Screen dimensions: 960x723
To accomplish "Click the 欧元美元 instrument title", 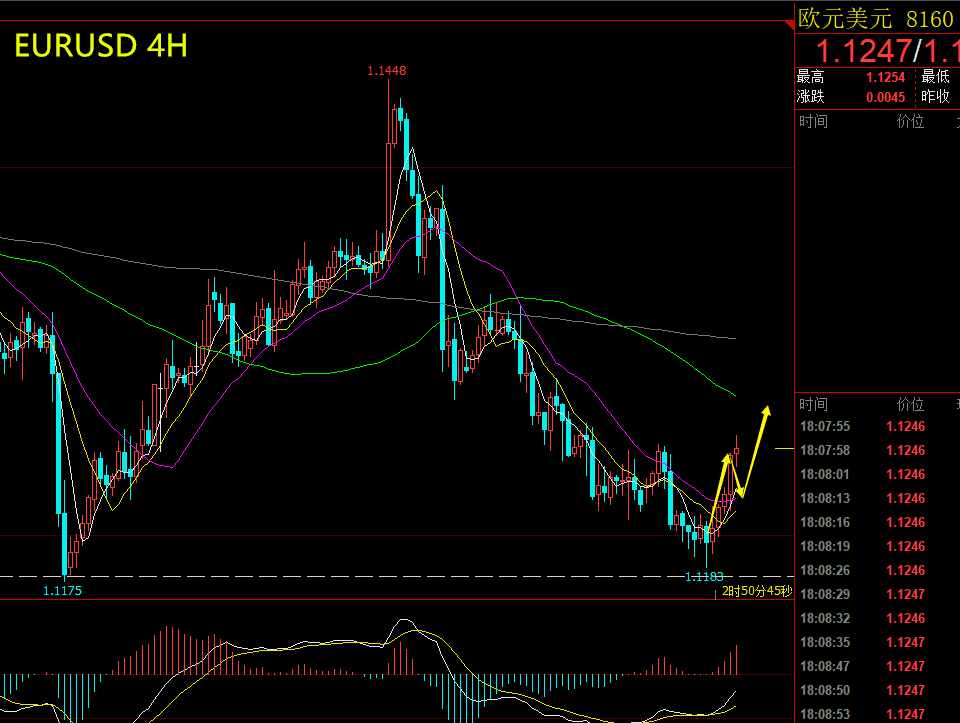I will pos(845,19).
